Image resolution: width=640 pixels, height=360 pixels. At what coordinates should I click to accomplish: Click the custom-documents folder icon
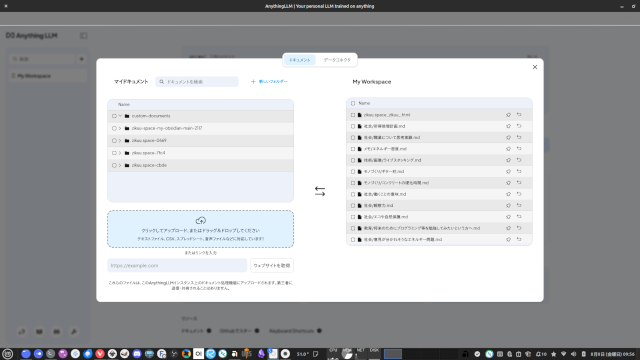pos(127,116)
